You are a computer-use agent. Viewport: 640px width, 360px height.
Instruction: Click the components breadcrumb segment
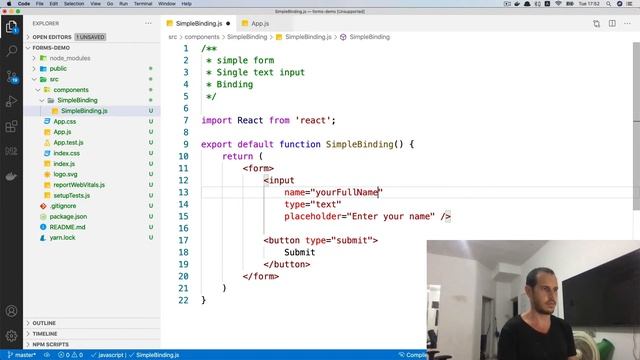point(202,37)
